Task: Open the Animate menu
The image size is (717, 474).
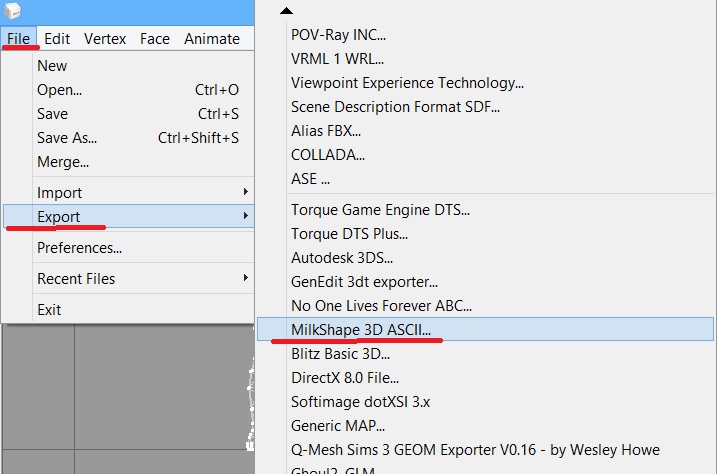Action: tap(211, 39)
